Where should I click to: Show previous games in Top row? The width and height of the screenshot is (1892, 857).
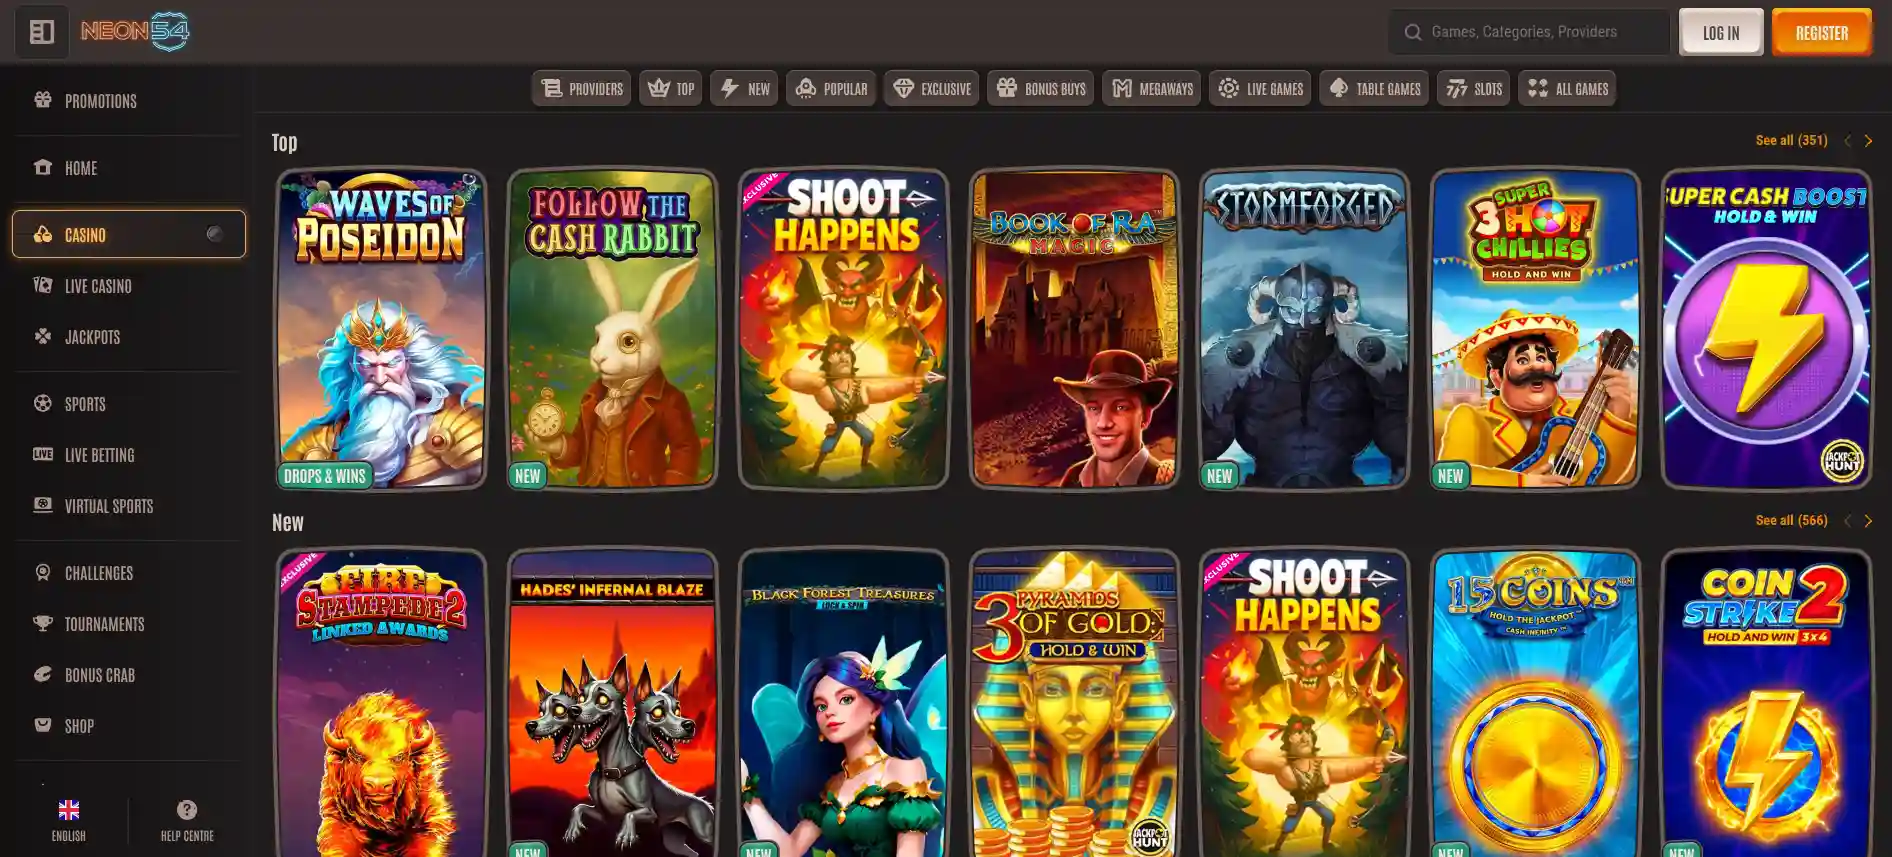[x=1847, y=141]
